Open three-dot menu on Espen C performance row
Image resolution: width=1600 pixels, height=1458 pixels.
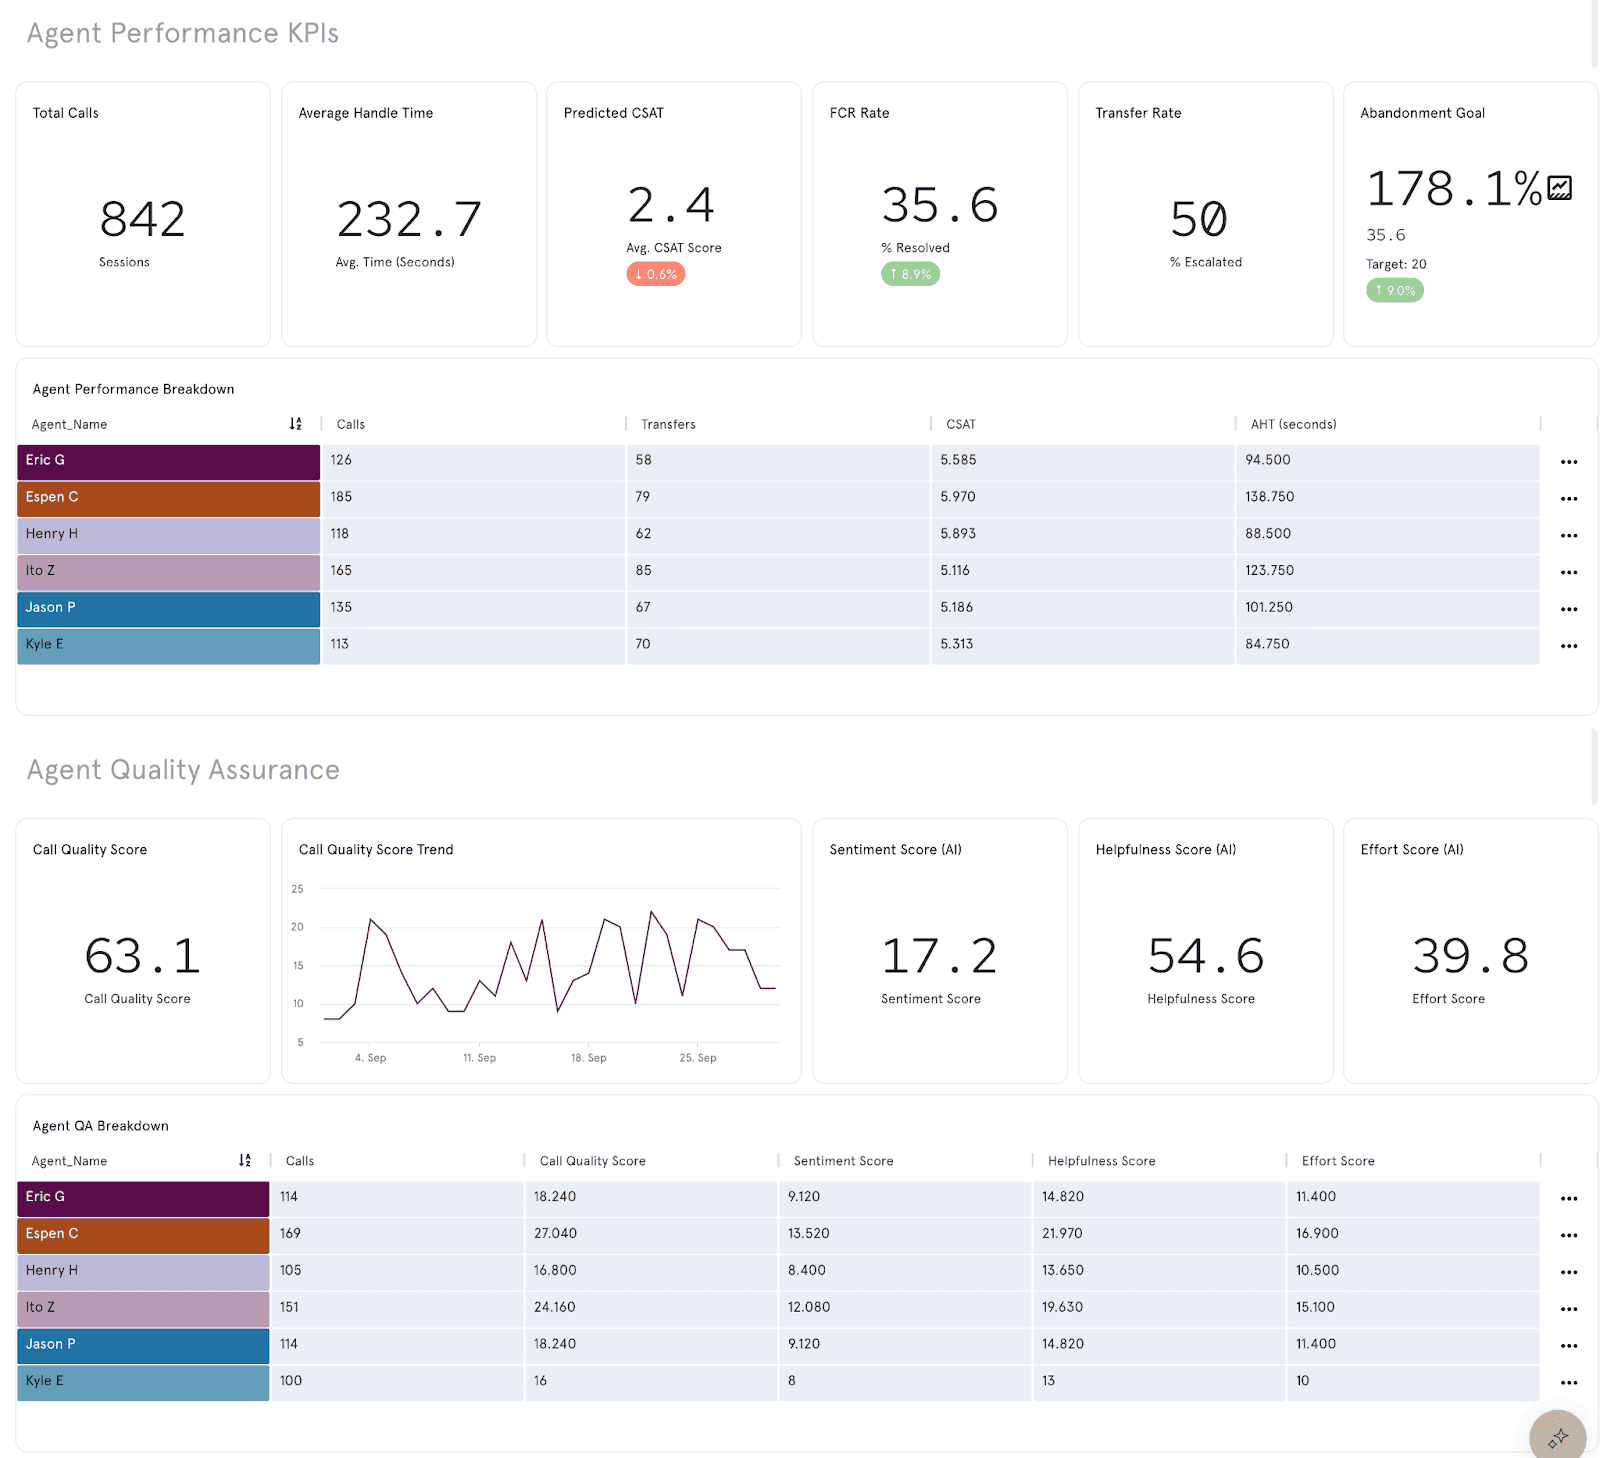pos(1568,499)
